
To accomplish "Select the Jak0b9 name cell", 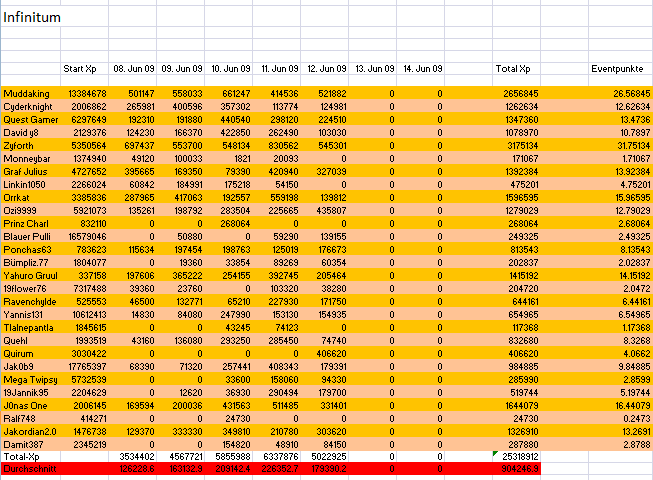I will point(31,366).
